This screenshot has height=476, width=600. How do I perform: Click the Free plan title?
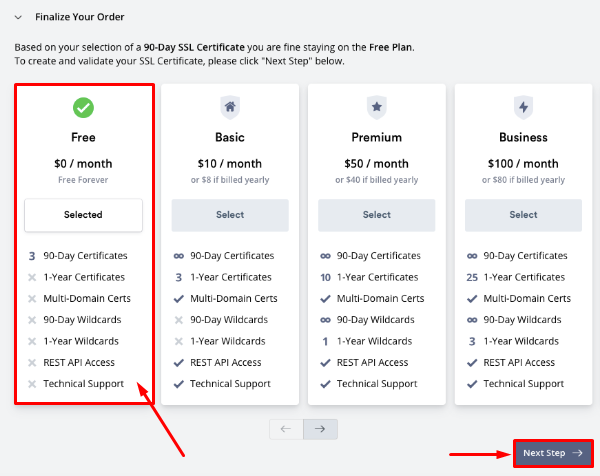[83, 138]
